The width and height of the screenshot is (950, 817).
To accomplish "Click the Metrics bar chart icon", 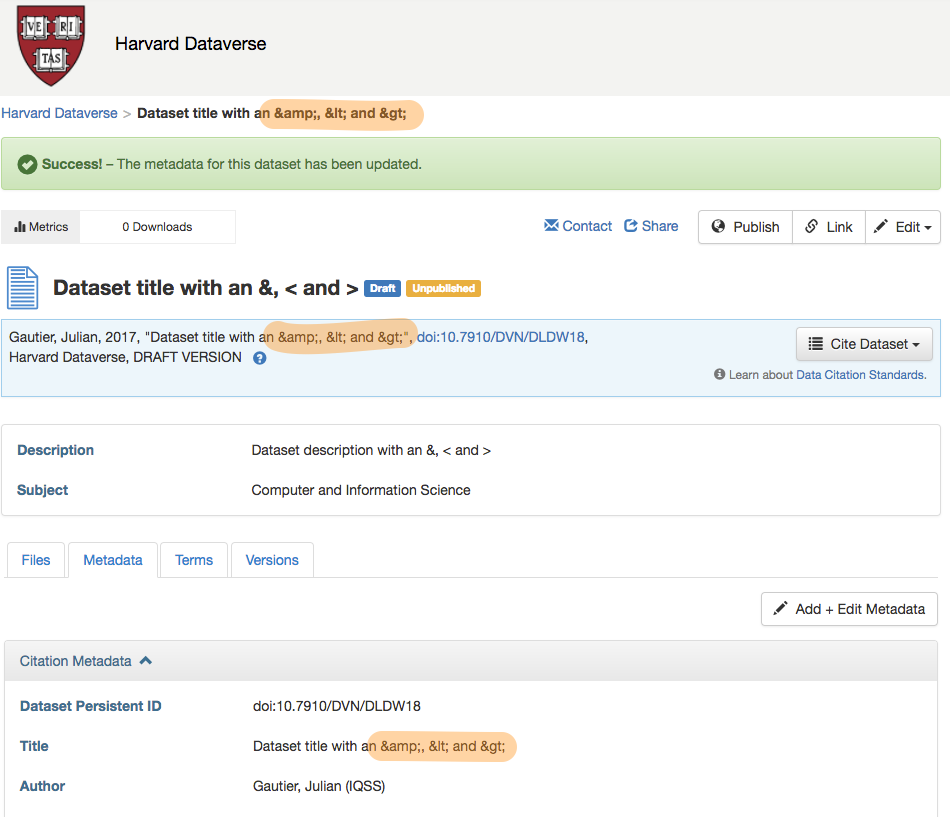I will pyautogui.click(x=20, y=227).
